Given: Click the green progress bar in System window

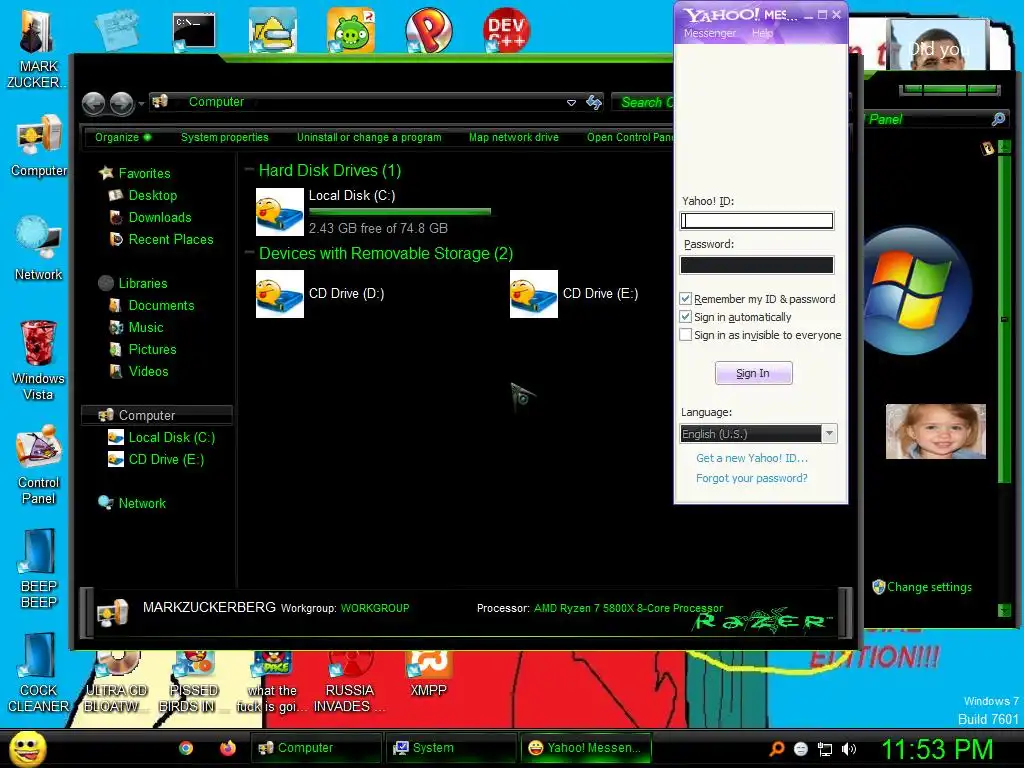Looking at the screenshot, I should click(x=950, y=89).
